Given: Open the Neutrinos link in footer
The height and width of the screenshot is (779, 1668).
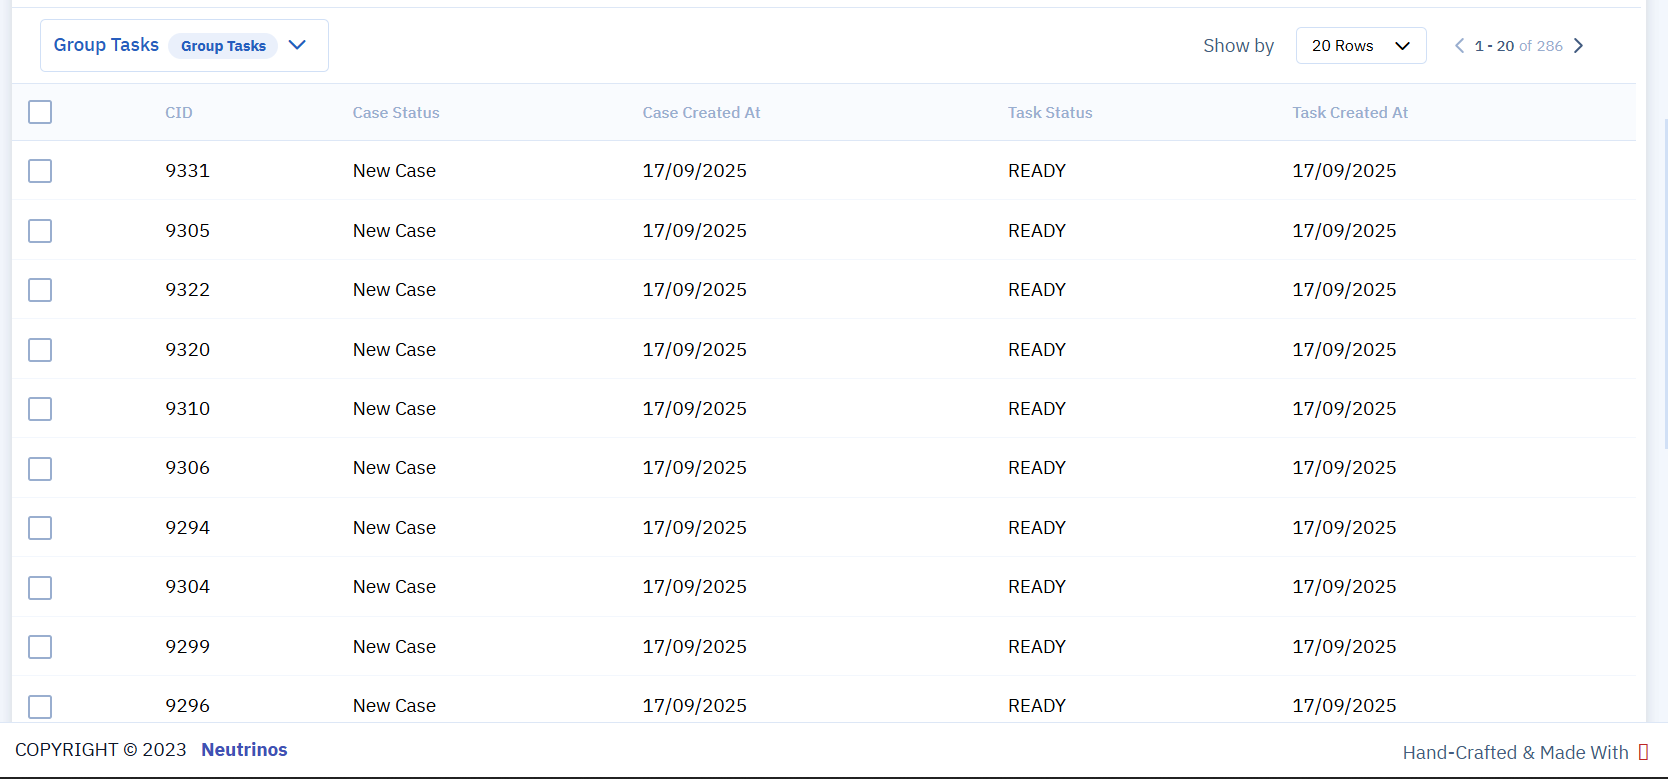Looking at the screenshot, I should point(244,750).
